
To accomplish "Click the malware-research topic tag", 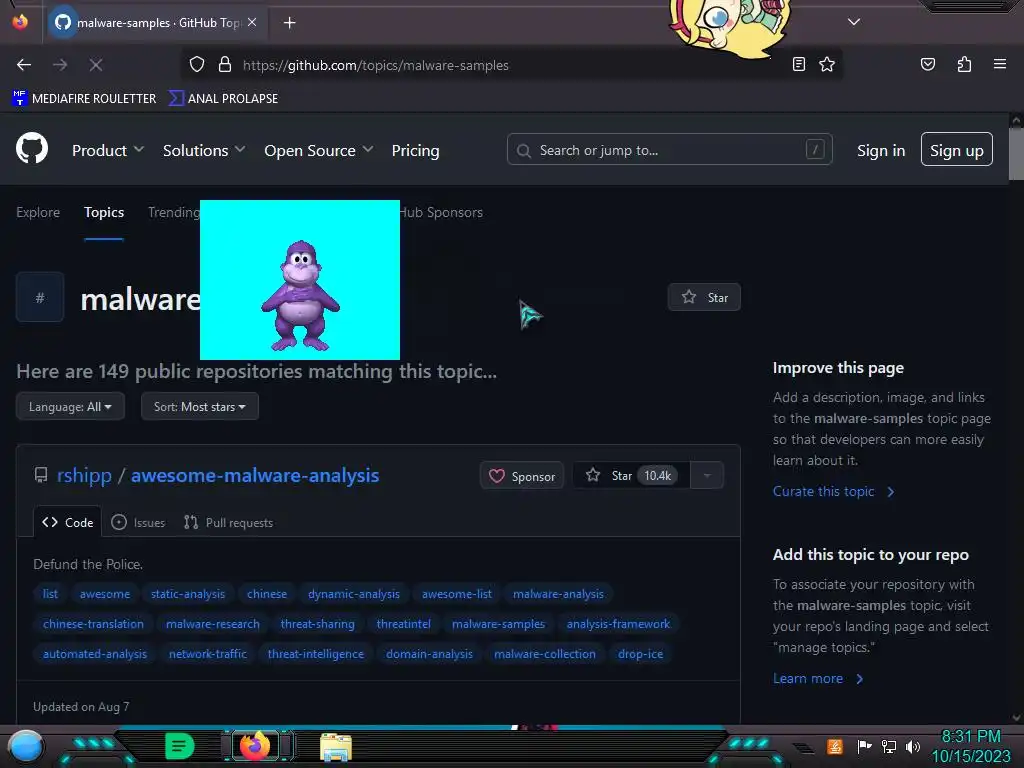I will point(213,624).
